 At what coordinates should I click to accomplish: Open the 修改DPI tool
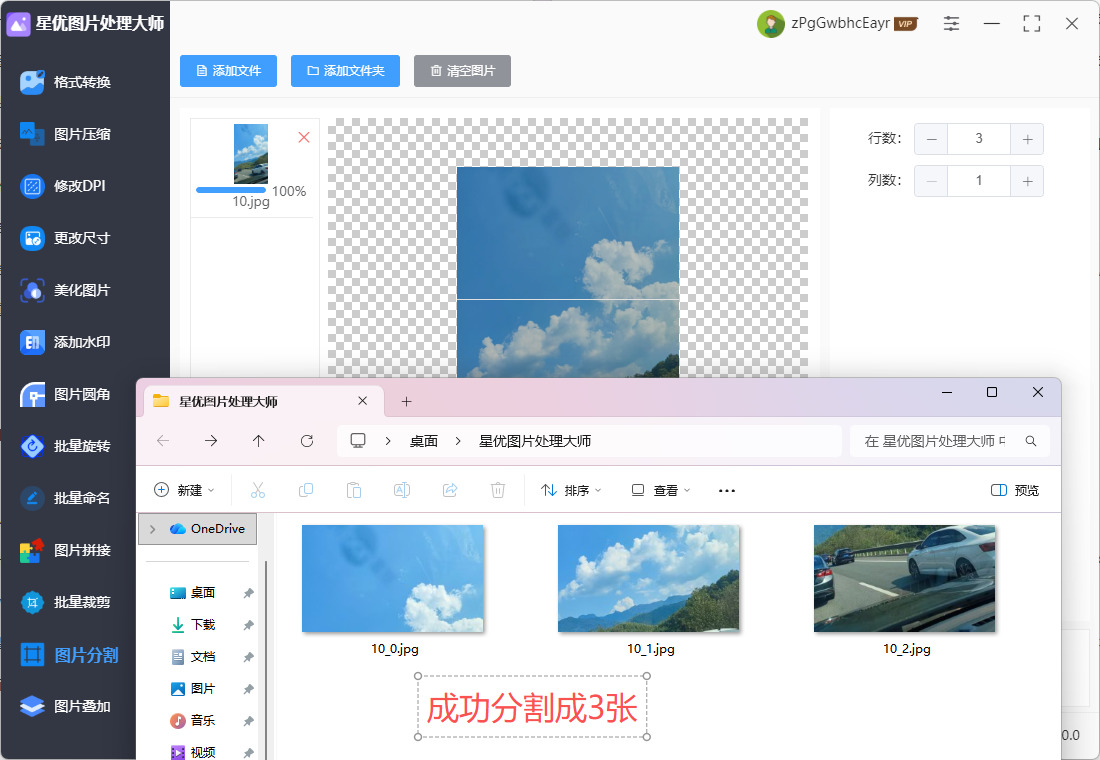click(x=63, y=186)
